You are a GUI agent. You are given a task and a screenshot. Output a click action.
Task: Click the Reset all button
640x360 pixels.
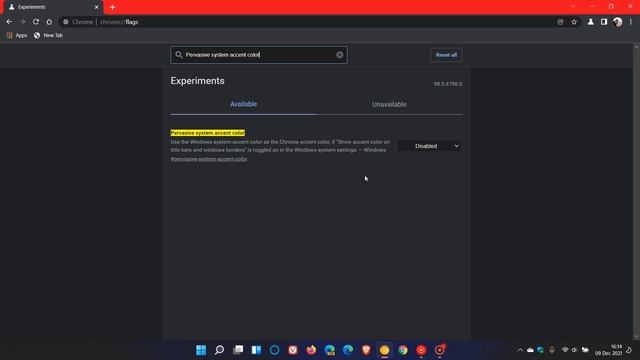coord(446,55)
